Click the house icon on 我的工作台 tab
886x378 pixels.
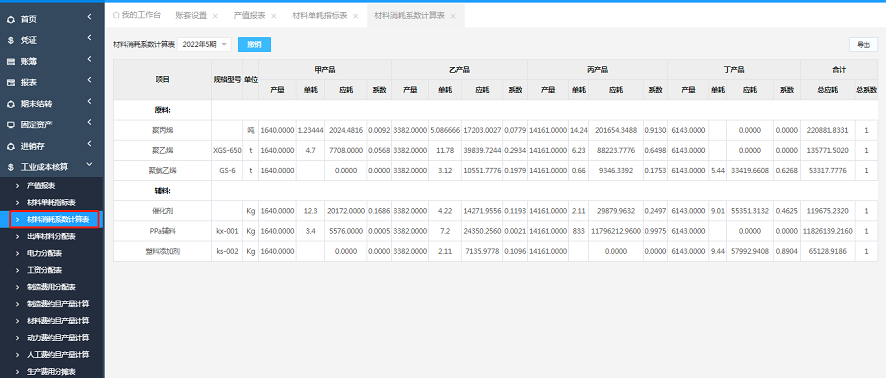point(116,15)
